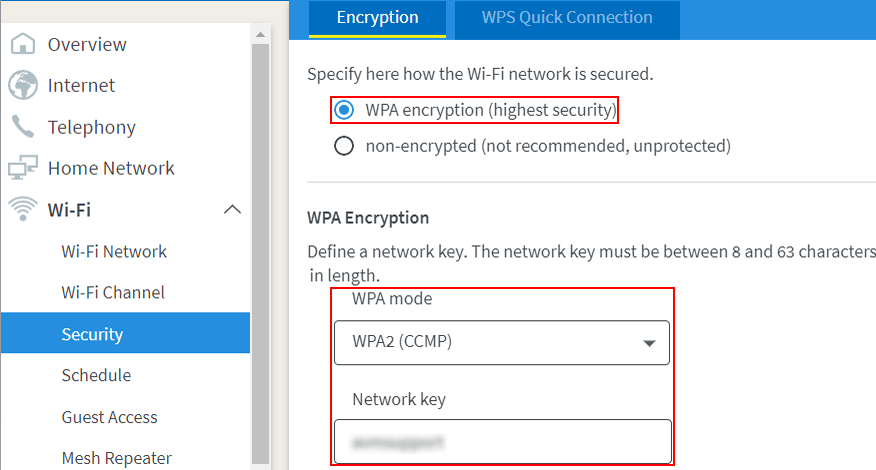Open Guest Access settings

click(109, 417)
